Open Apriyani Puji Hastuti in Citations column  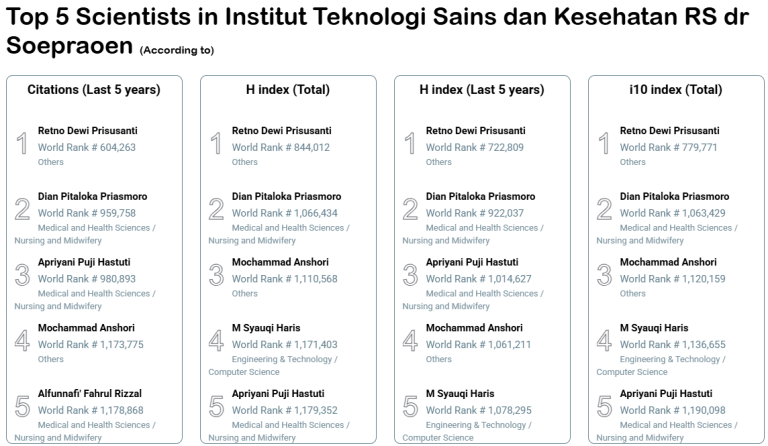pos(86,263)
